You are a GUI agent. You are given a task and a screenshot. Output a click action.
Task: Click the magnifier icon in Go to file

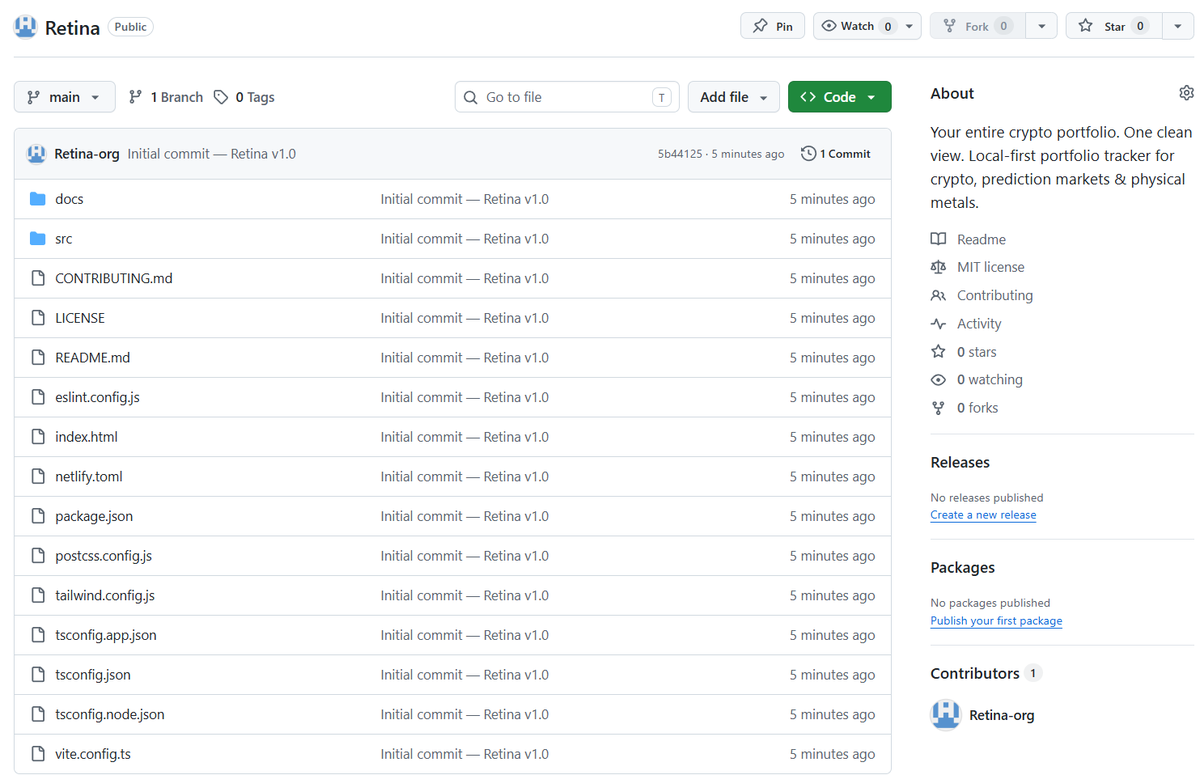pos(470,97)
